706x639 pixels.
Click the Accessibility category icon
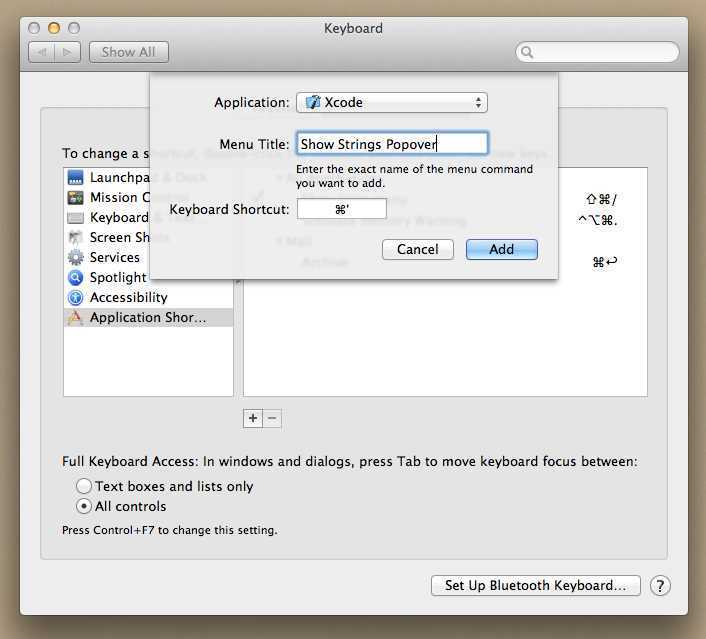(75, 297)
